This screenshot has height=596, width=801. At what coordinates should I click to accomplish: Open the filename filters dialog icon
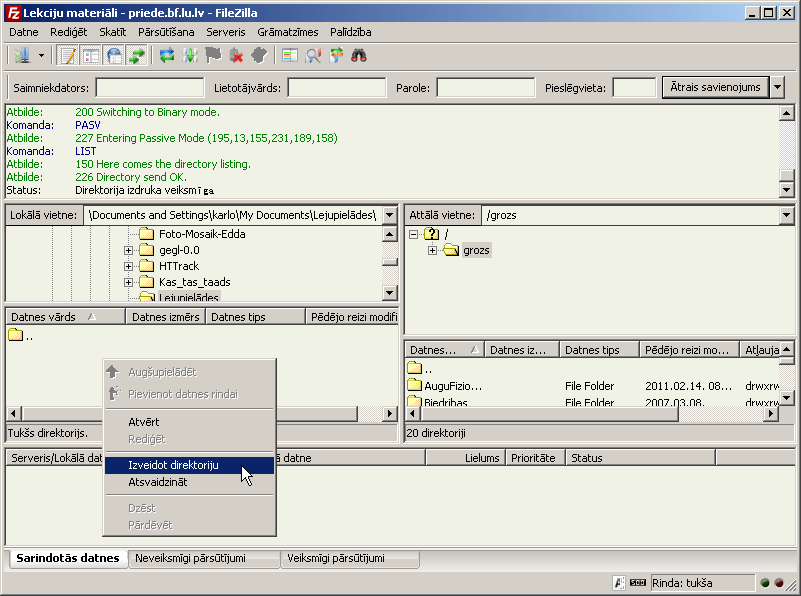pyautogui.click(x=290, y=55)
